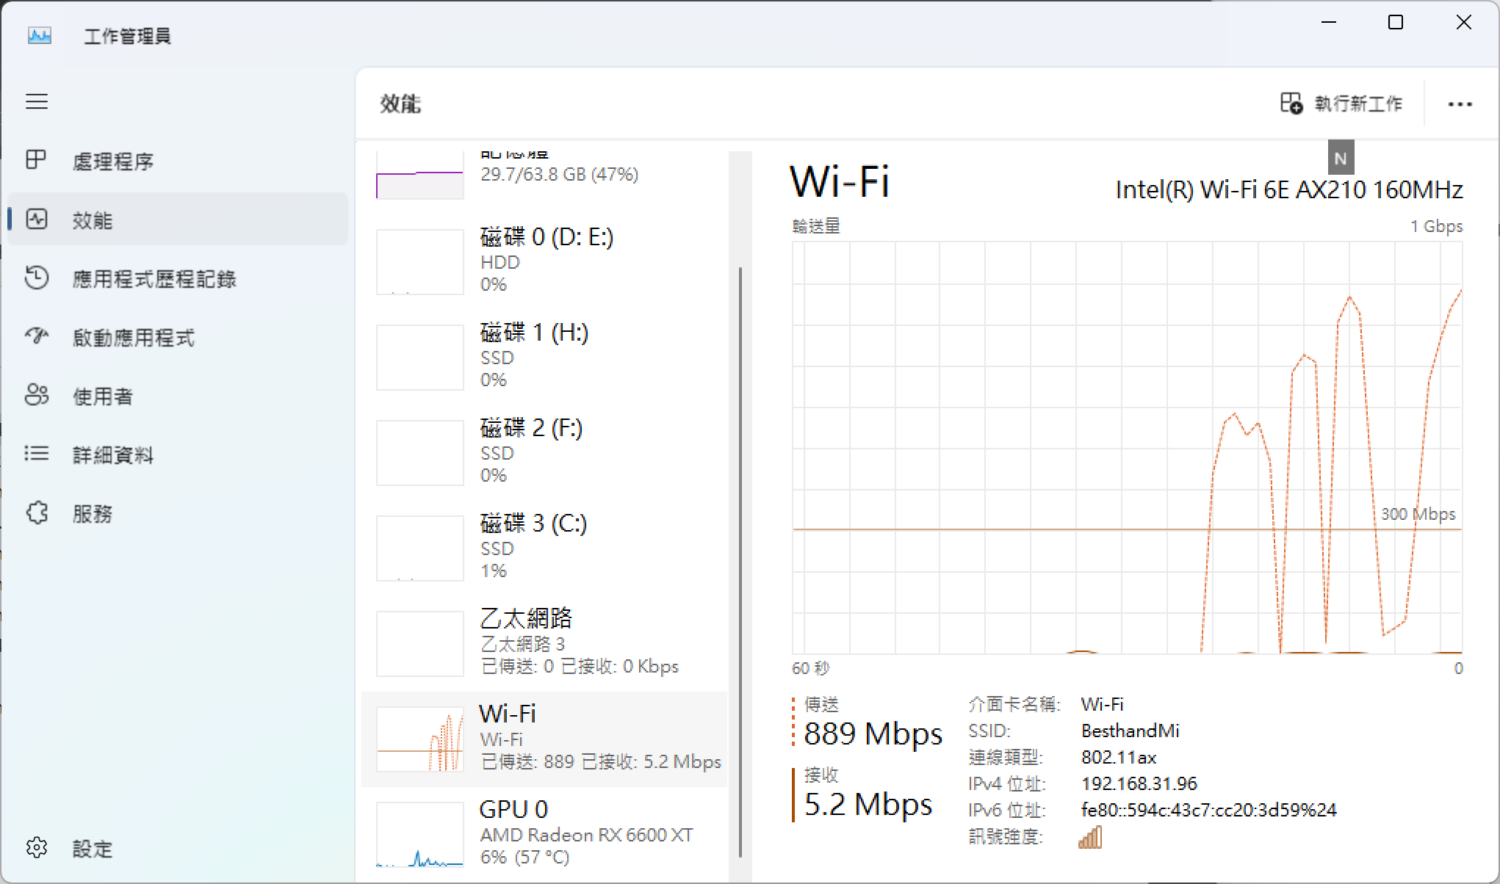
Task: Select 磁碟 1 (H:) SSD entry
Action: point(545,356)
